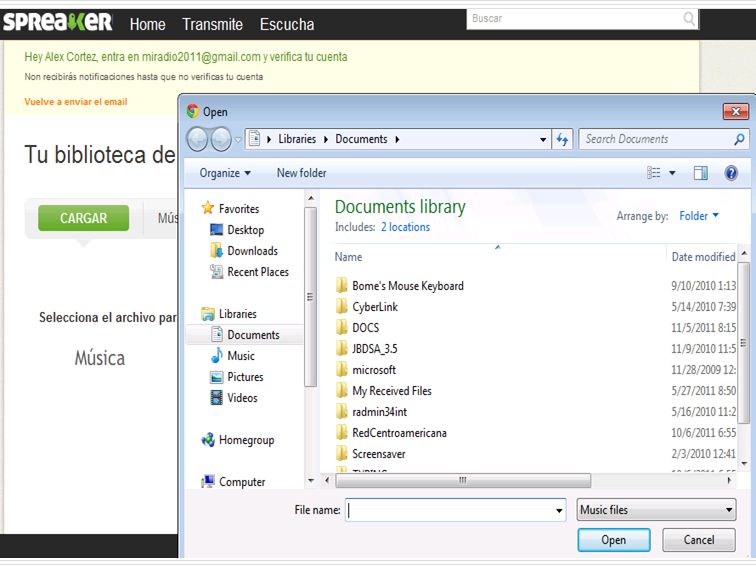Open Home in Spreaker navigation
The width and height of the screenshot is (756, 567).
click(148, 24)
